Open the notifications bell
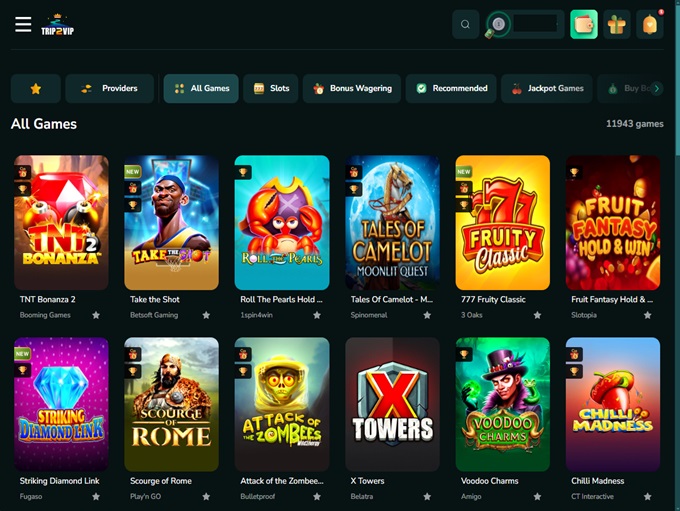Screen dimensions: 680x511 (x=650, y=25)
